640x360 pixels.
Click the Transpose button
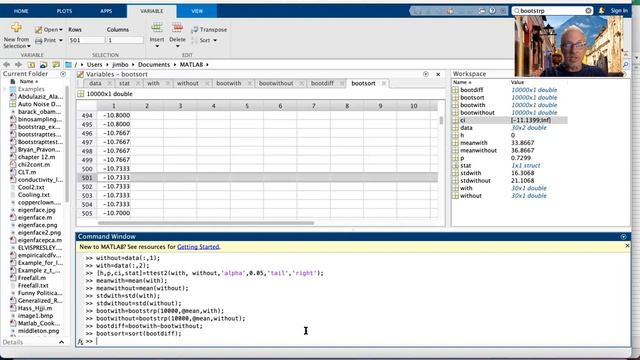coord(209,29)
